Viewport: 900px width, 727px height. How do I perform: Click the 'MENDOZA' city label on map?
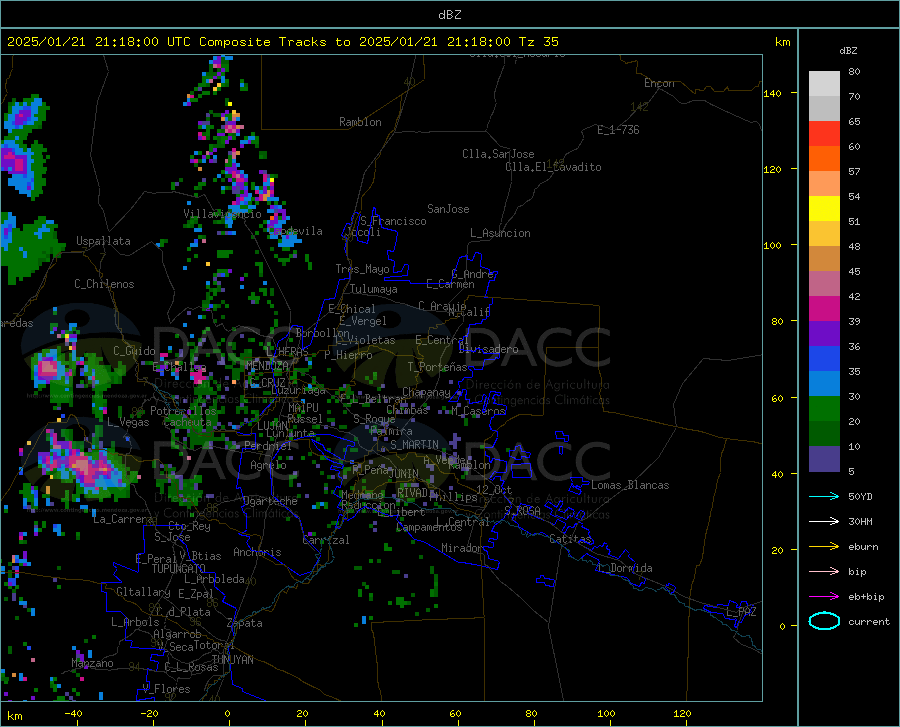pyautogui.click(x=267, y=366)
